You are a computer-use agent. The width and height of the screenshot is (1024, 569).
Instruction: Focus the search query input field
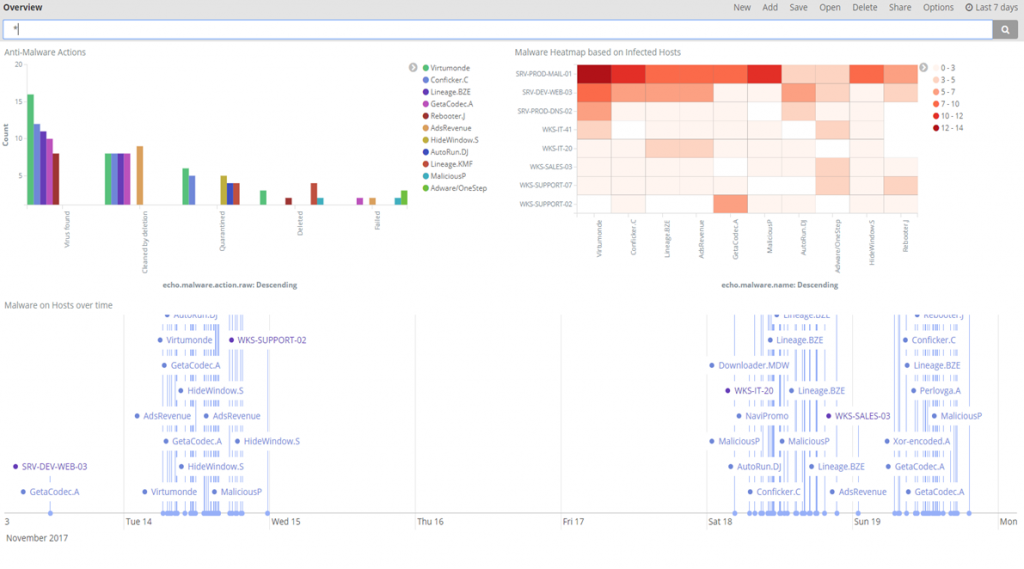(x=500, y=30)
